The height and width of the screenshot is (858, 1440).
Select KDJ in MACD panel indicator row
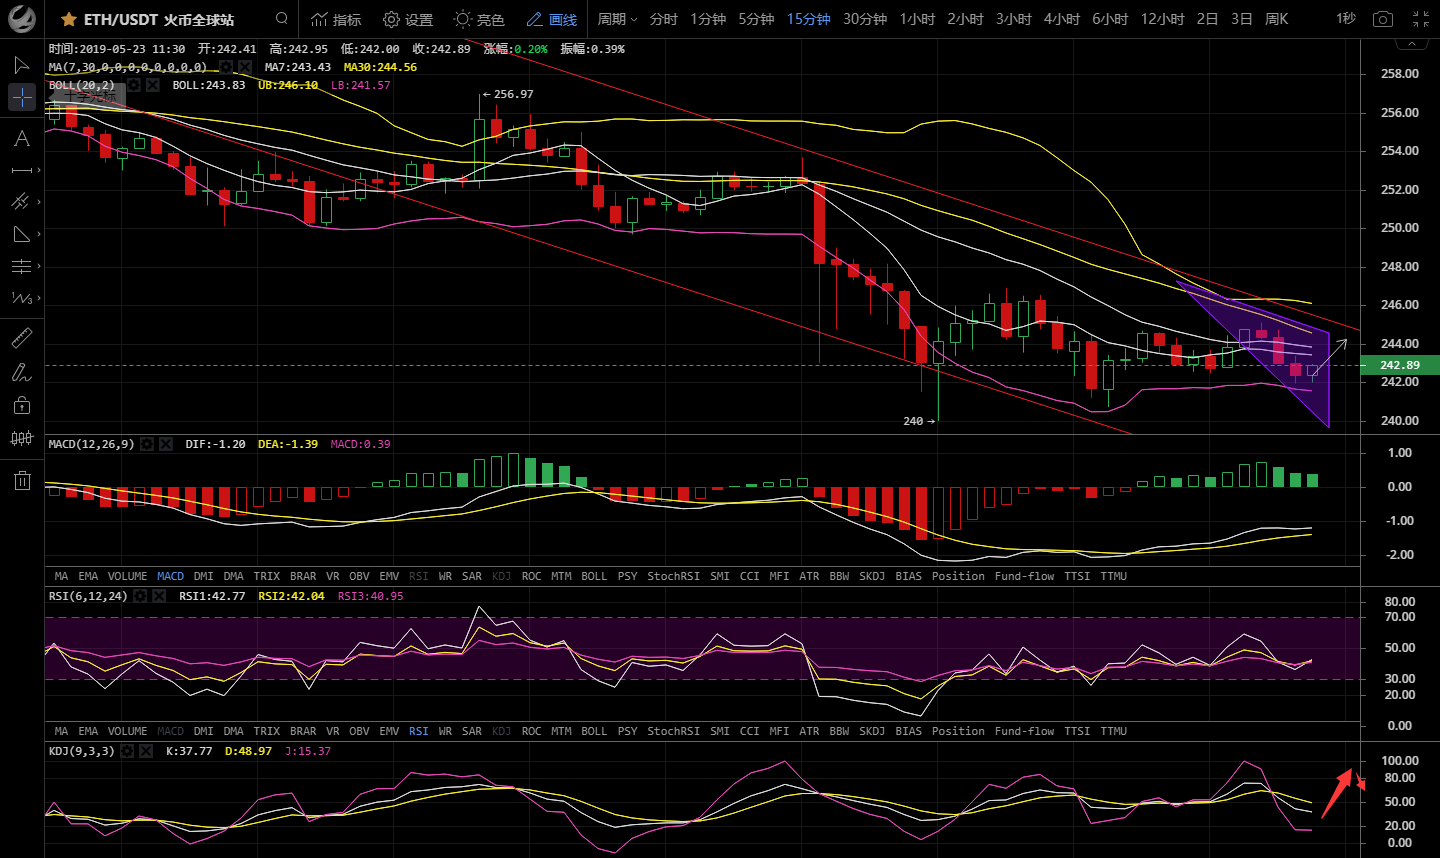(x=501, y=576)
